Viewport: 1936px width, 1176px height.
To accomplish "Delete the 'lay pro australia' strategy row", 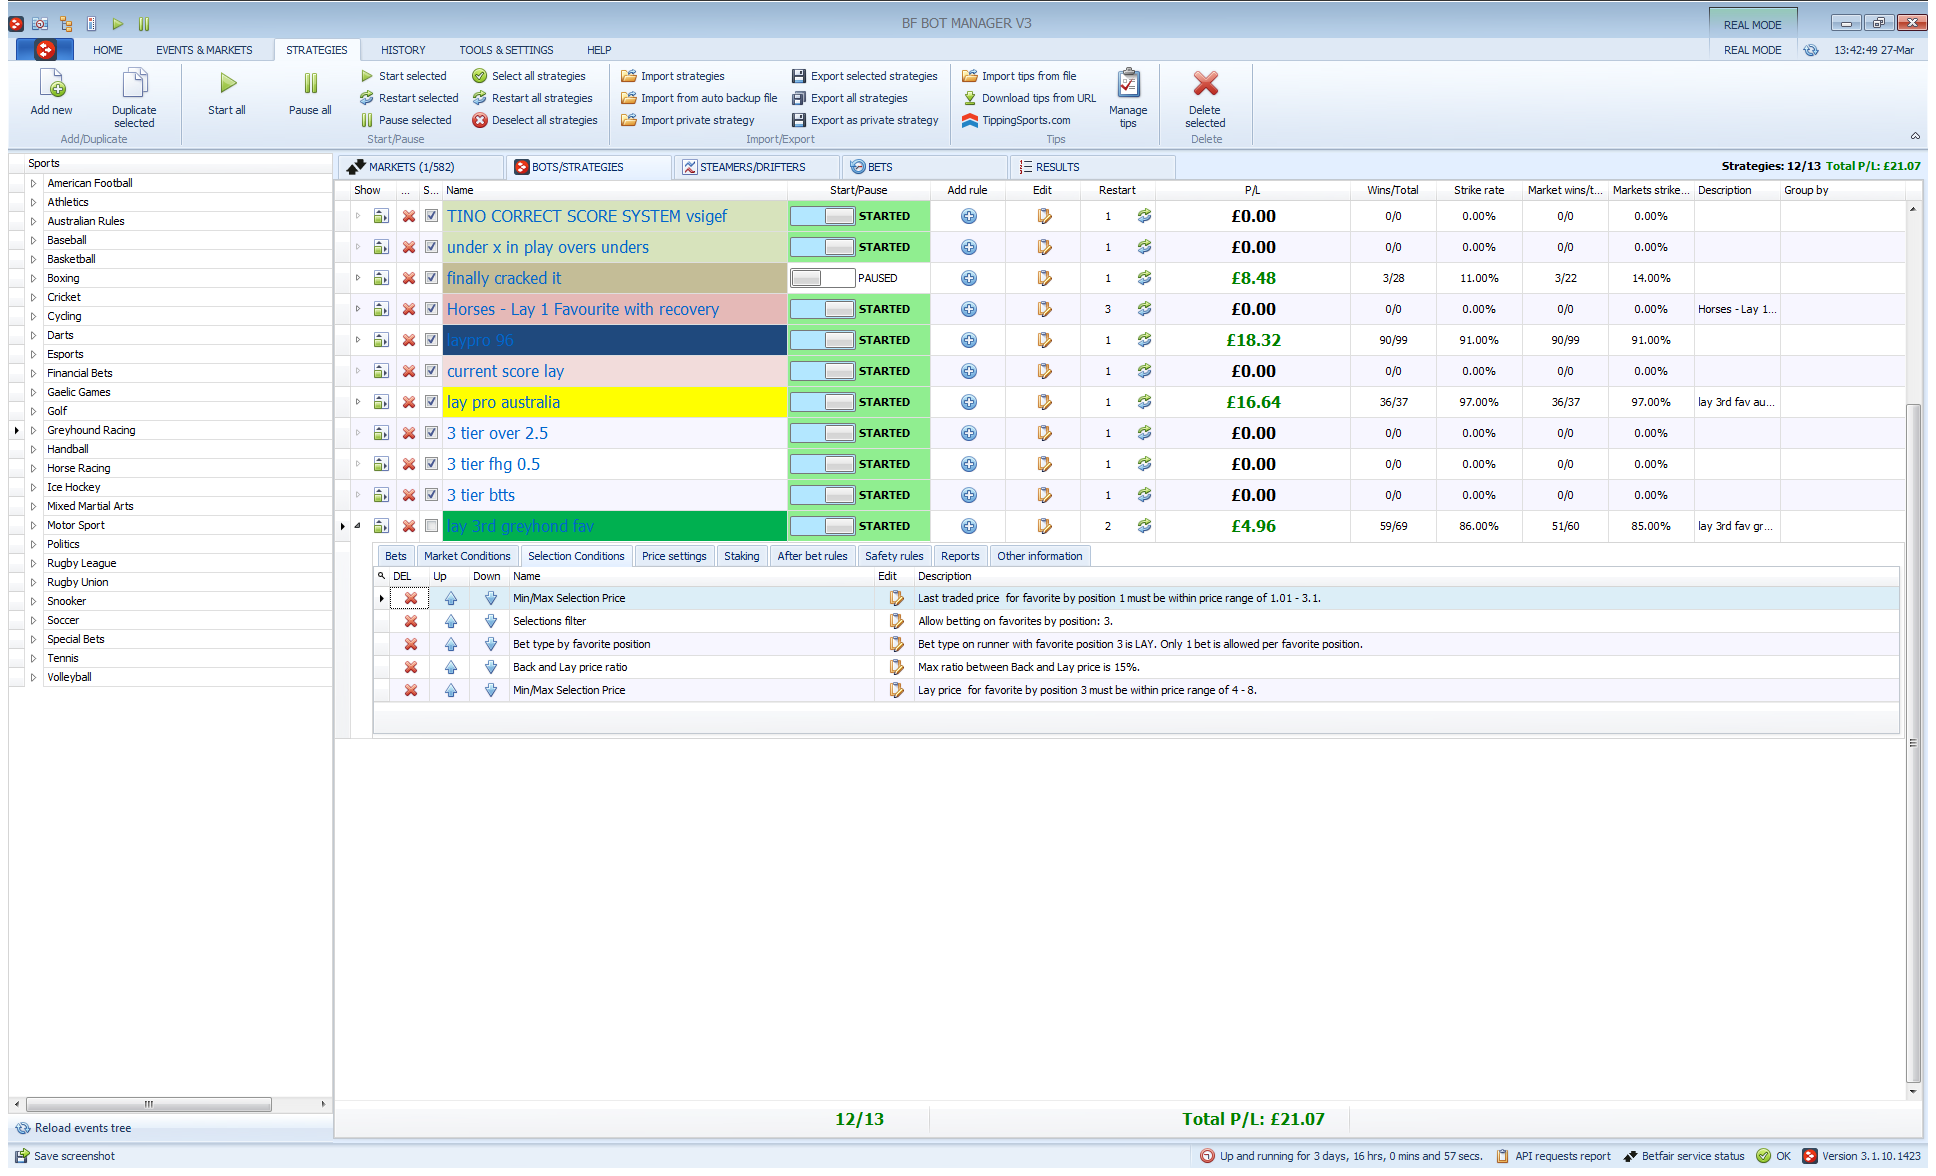I will tap(409, 402).
